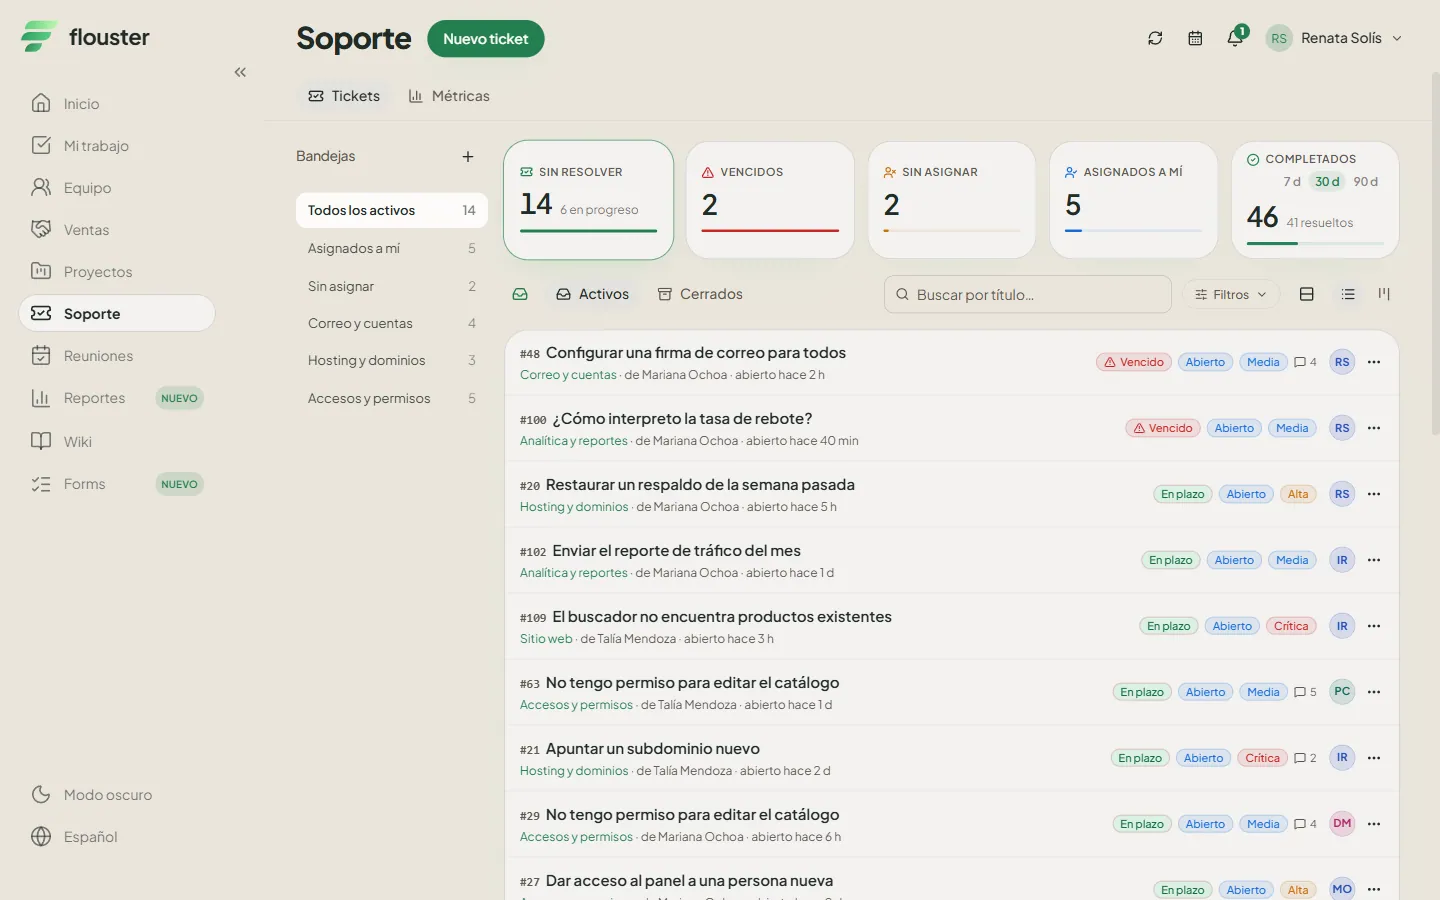Switch to the list view icon
The height and width of the screenshot is (900, 1440).
pyautogui.click(x=1348, y=294)
